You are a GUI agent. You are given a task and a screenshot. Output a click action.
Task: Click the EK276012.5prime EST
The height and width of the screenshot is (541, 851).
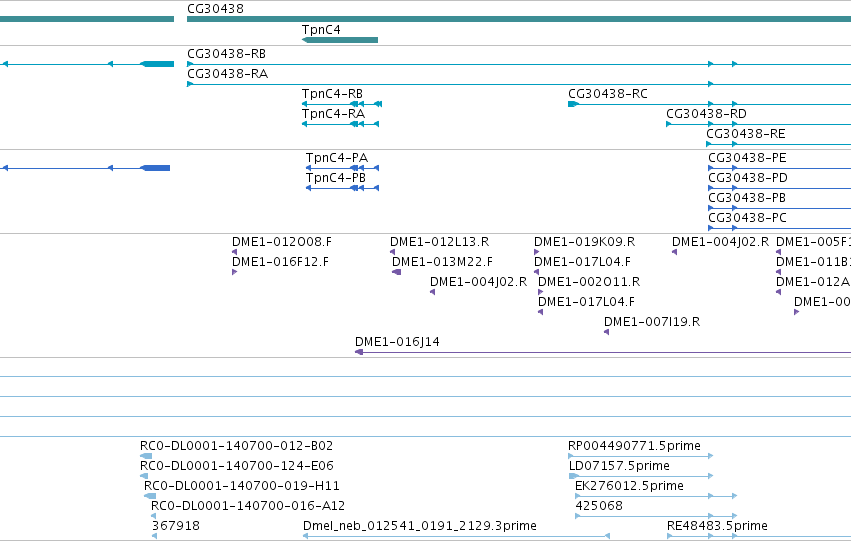click(x=656, y=496)
